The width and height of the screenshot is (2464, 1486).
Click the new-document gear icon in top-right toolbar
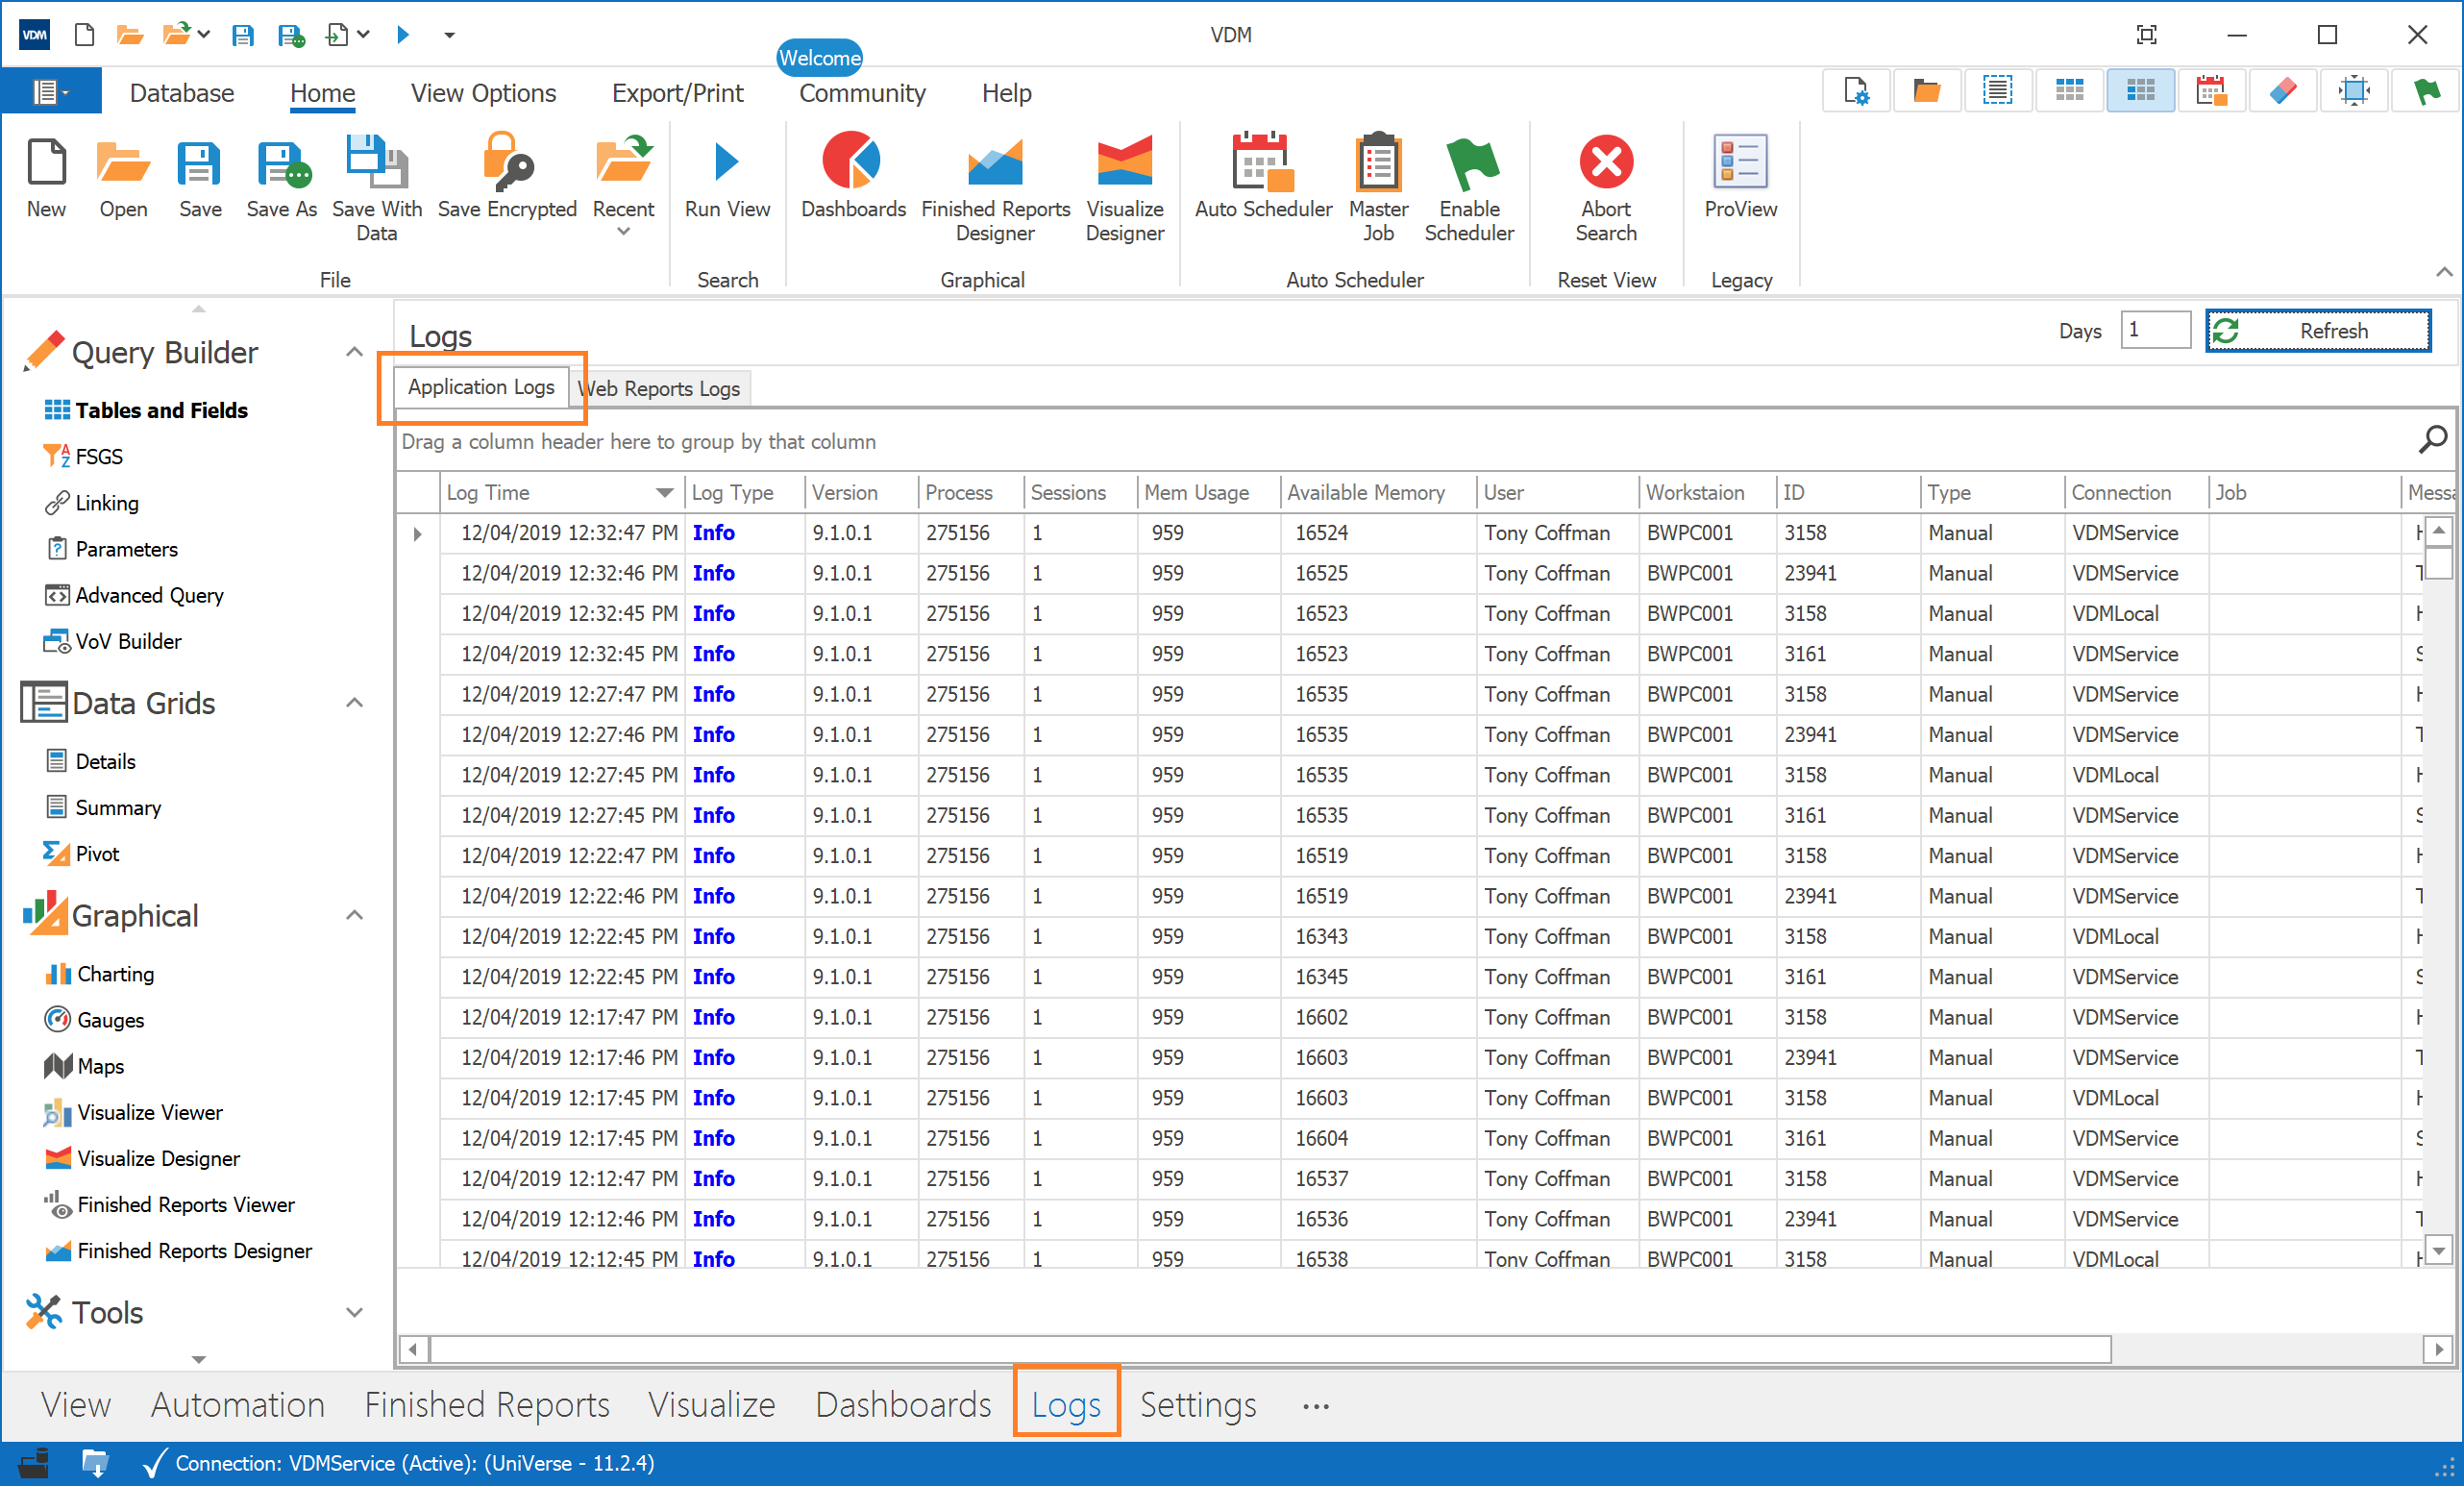(x=1856, y=92)
